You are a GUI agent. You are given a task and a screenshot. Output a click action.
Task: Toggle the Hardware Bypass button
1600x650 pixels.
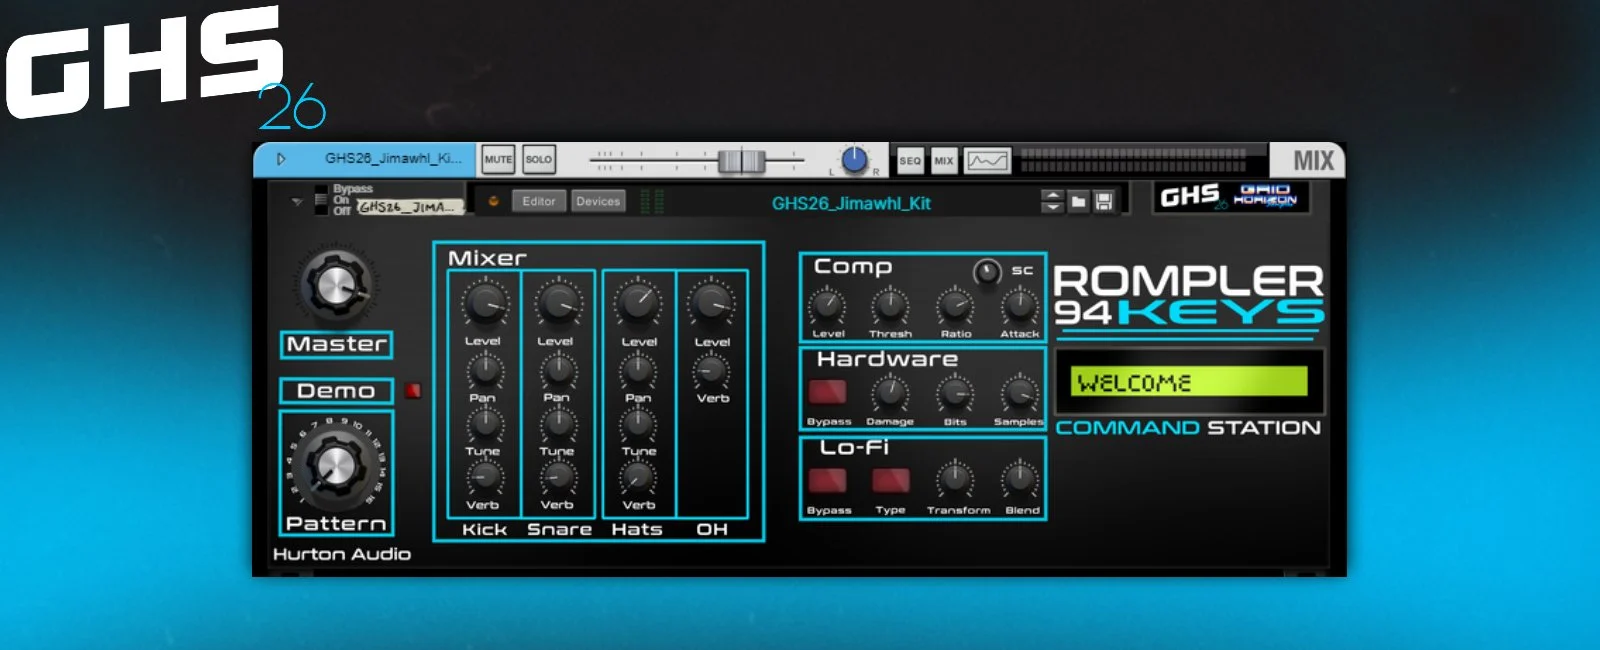click(x=827, y=392)
